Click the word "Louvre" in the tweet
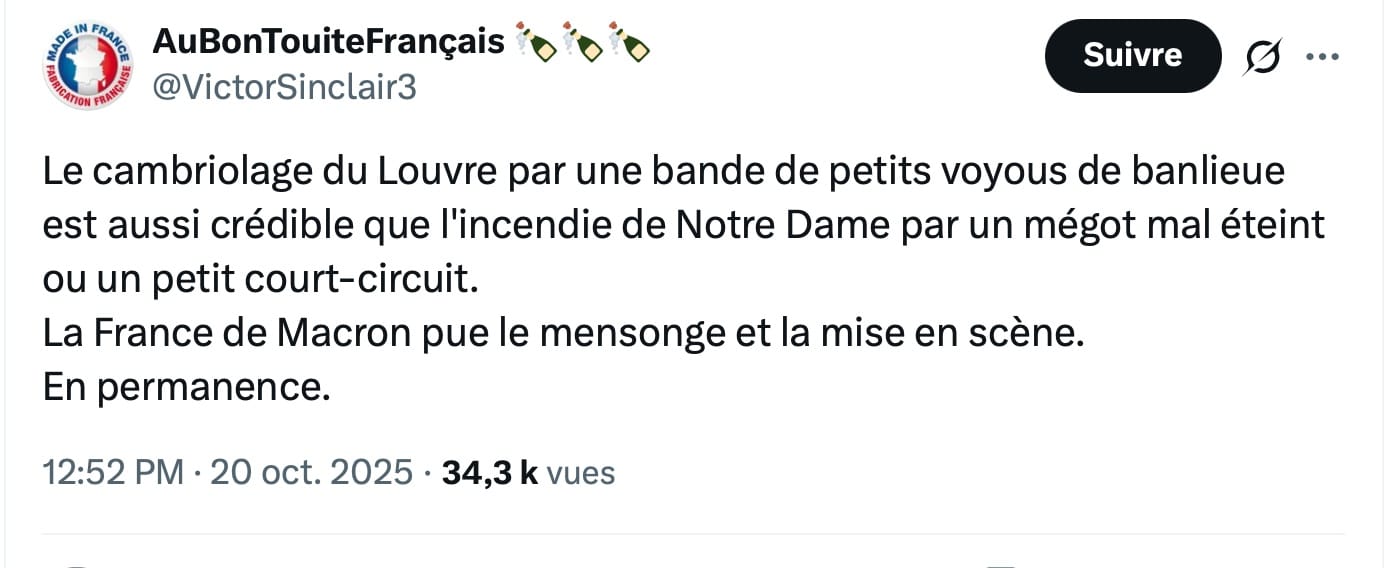 click(437, 173)
